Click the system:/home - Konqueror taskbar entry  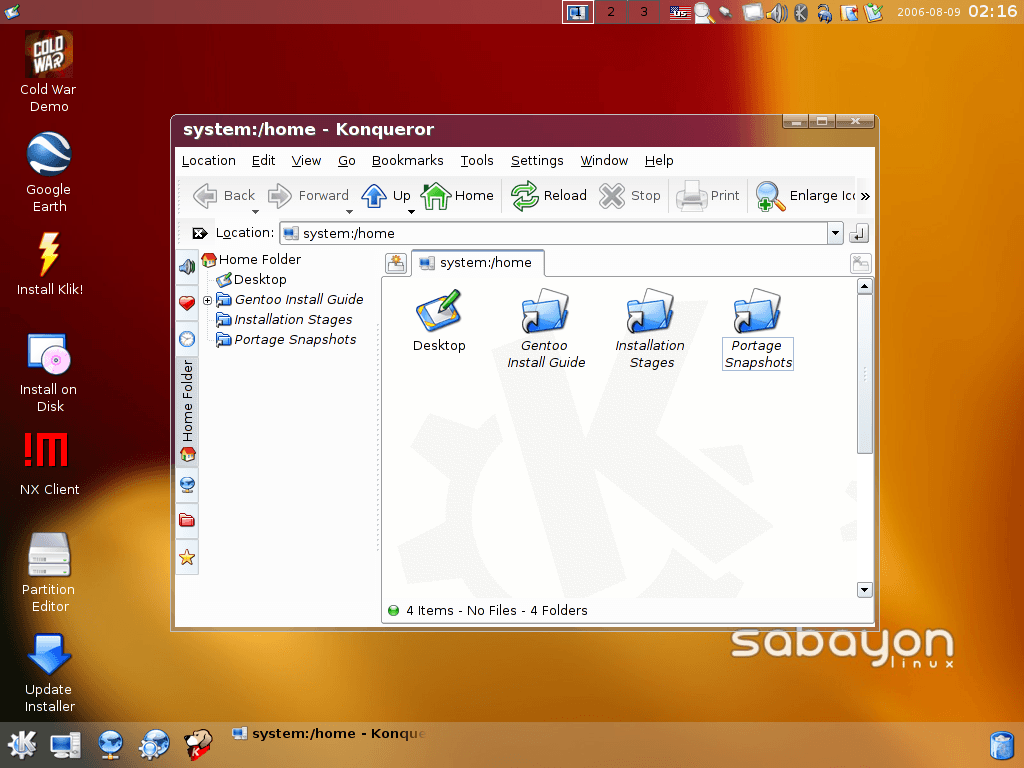coord(329,733)
